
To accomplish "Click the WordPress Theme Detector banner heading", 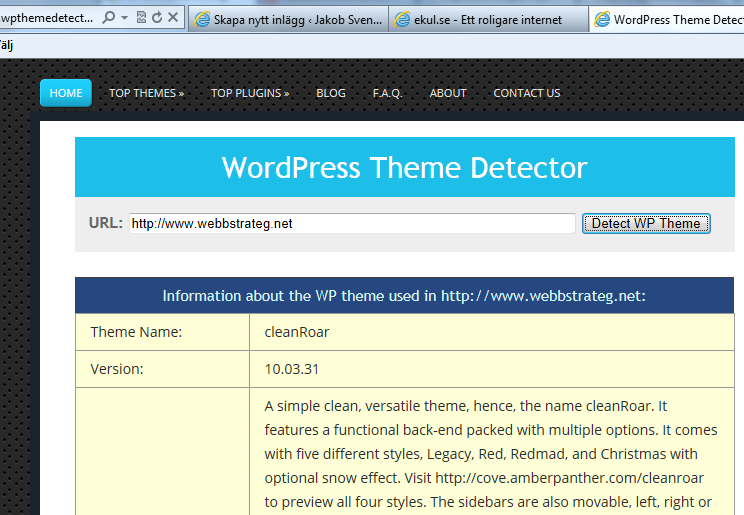I will click(x=405, y=168).
